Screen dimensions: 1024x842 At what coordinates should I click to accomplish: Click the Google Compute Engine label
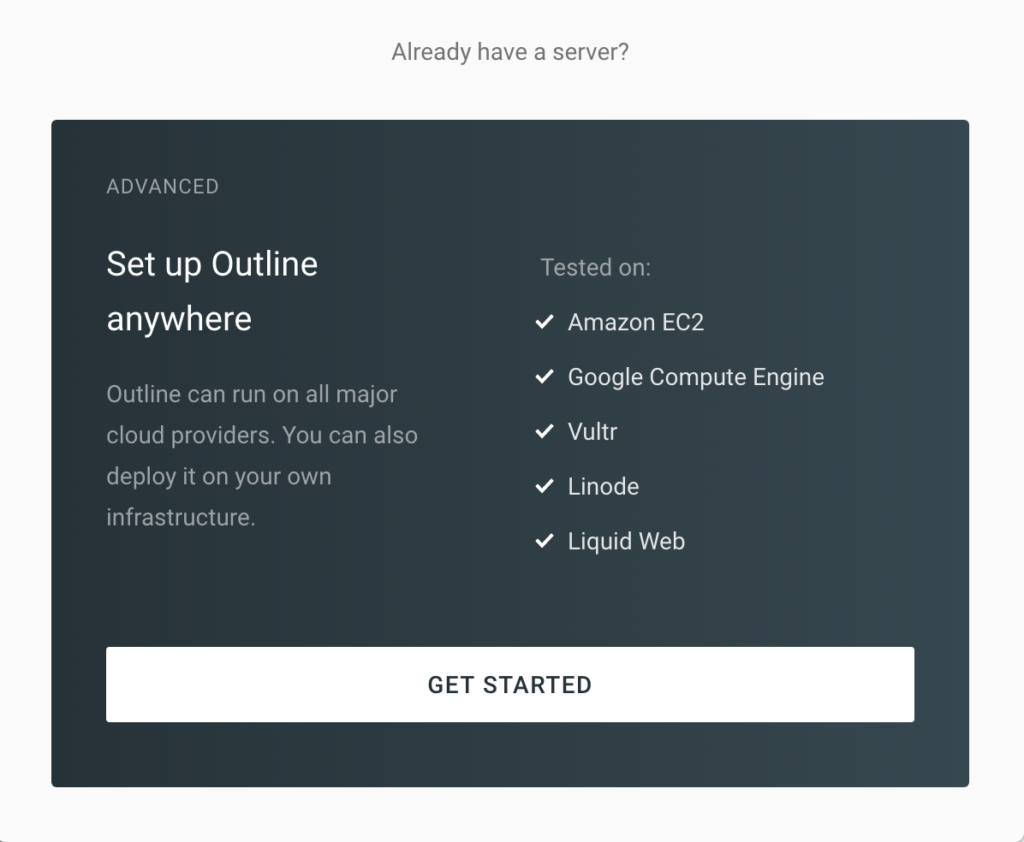coord(696,377)
